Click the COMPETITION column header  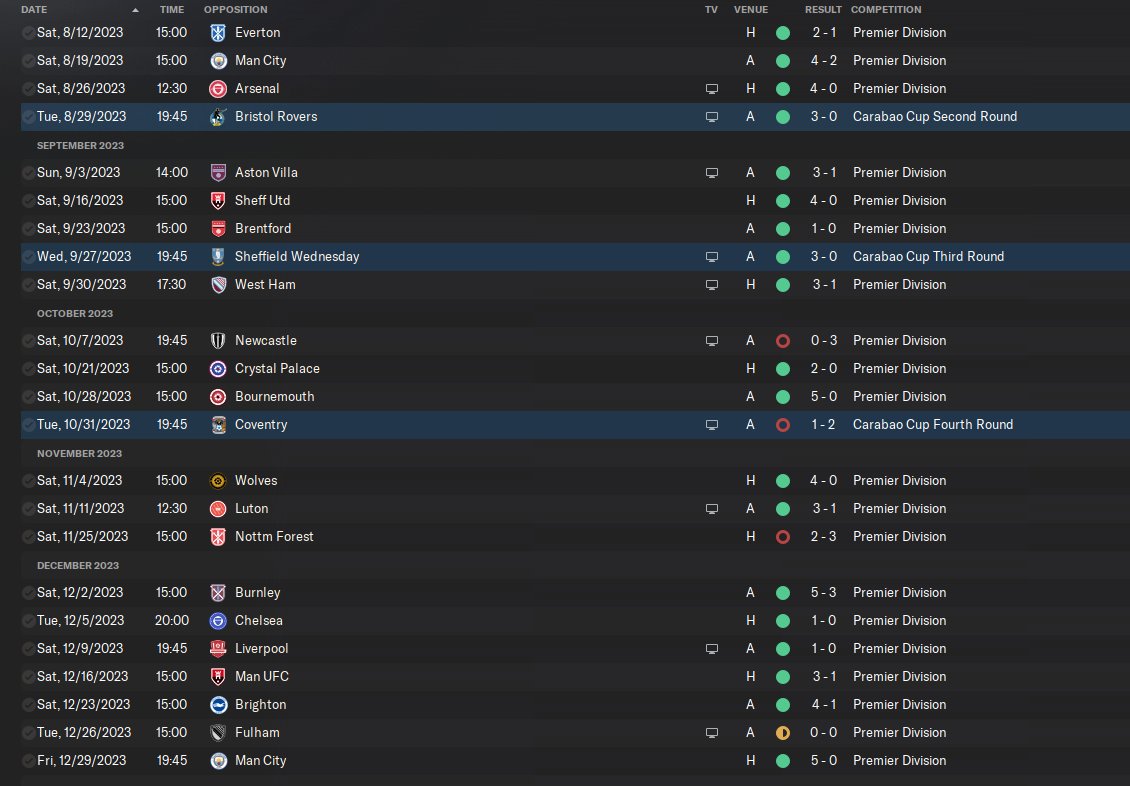point(886,9)
